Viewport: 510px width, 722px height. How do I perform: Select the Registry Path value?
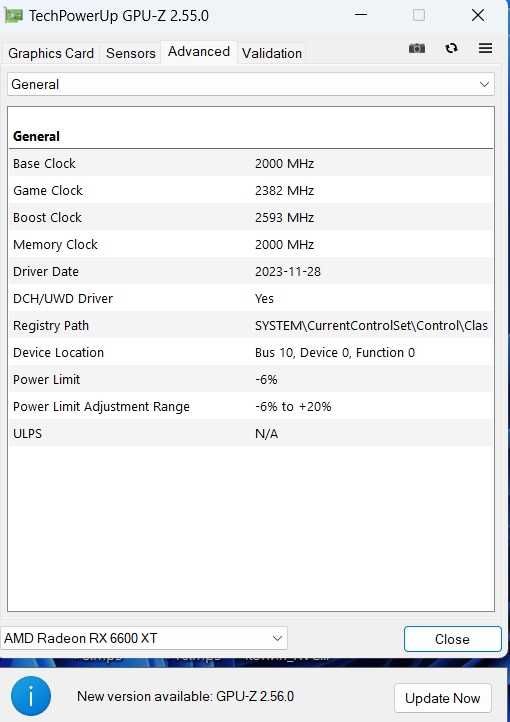pyautogui.click(x=371, y=326)
